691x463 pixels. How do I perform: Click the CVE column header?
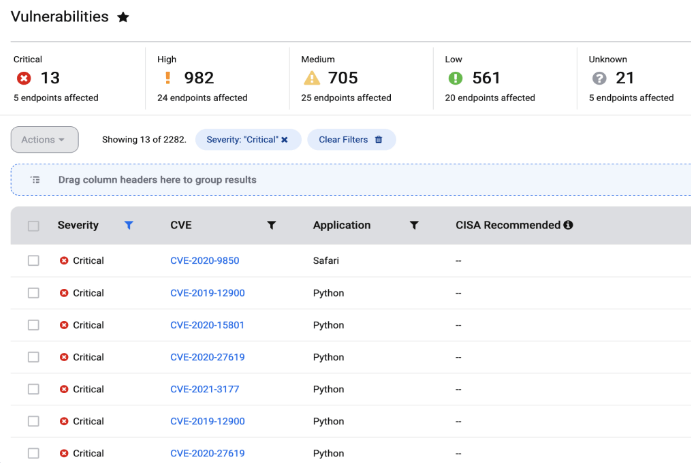tap(181, 225)
